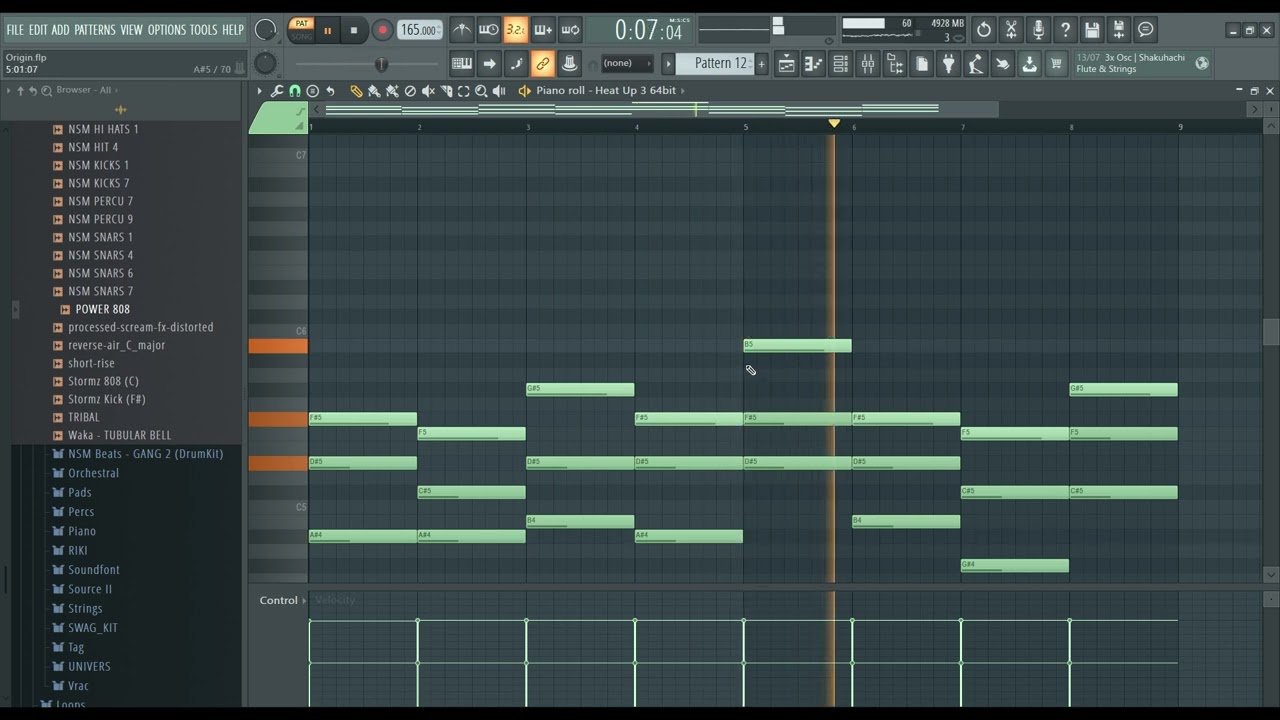The image size is (1280, 720).
Task: Open the Piano roll view button
Action: 814,64
